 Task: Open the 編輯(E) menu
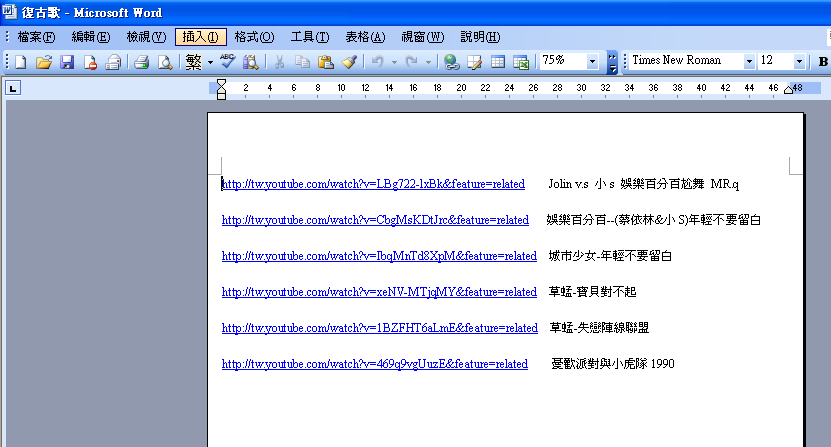(x=91, y=37)
